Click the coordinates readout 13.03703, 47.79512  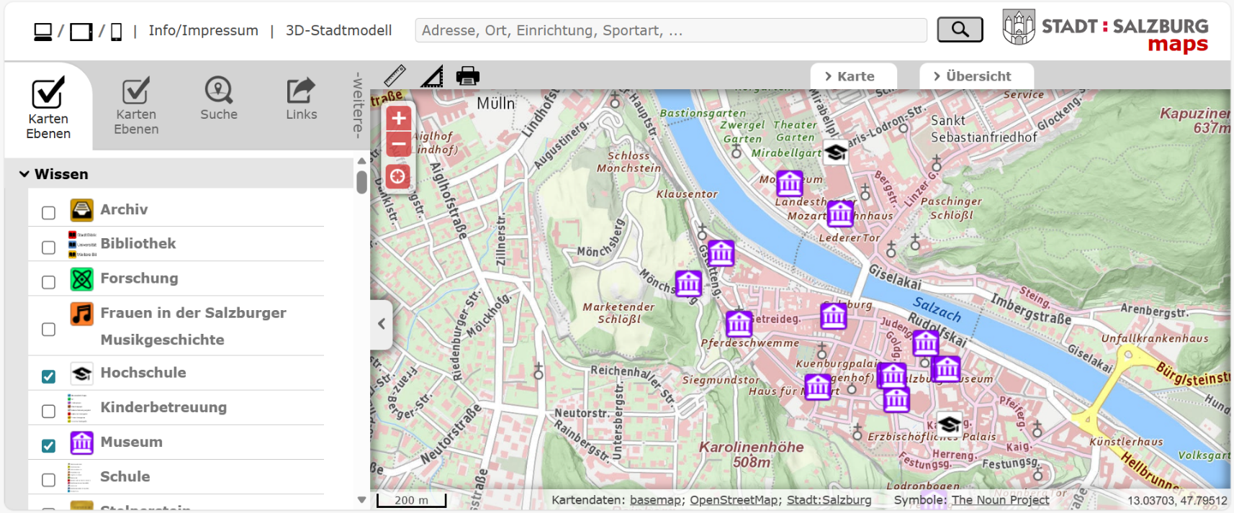1177,500
